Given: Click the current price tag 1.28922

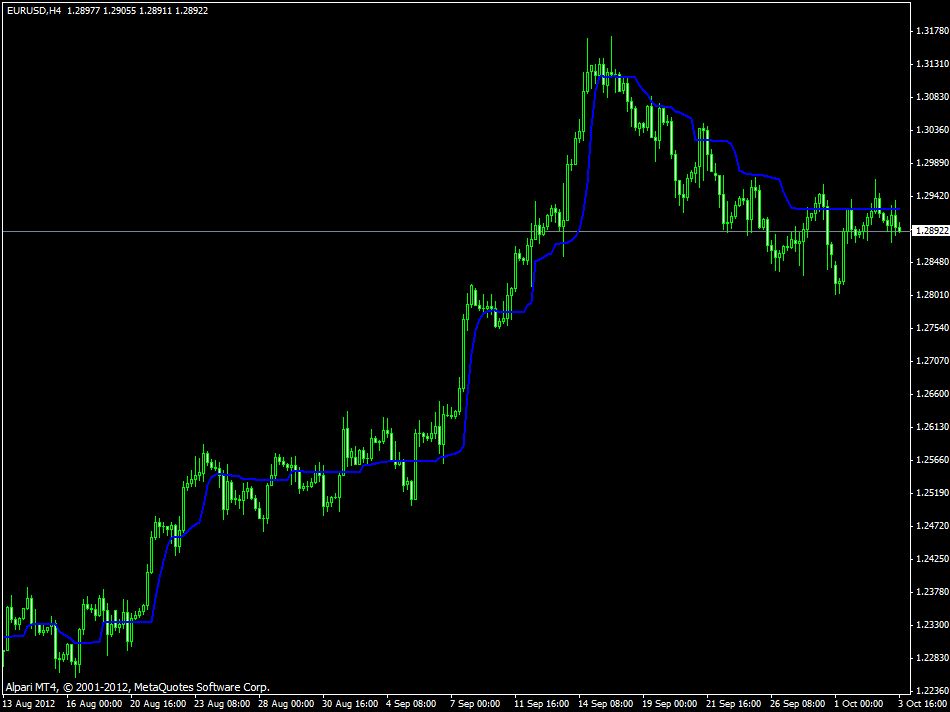Looking at the screenshot, I should pyautogui.click(x=930, y=231).
